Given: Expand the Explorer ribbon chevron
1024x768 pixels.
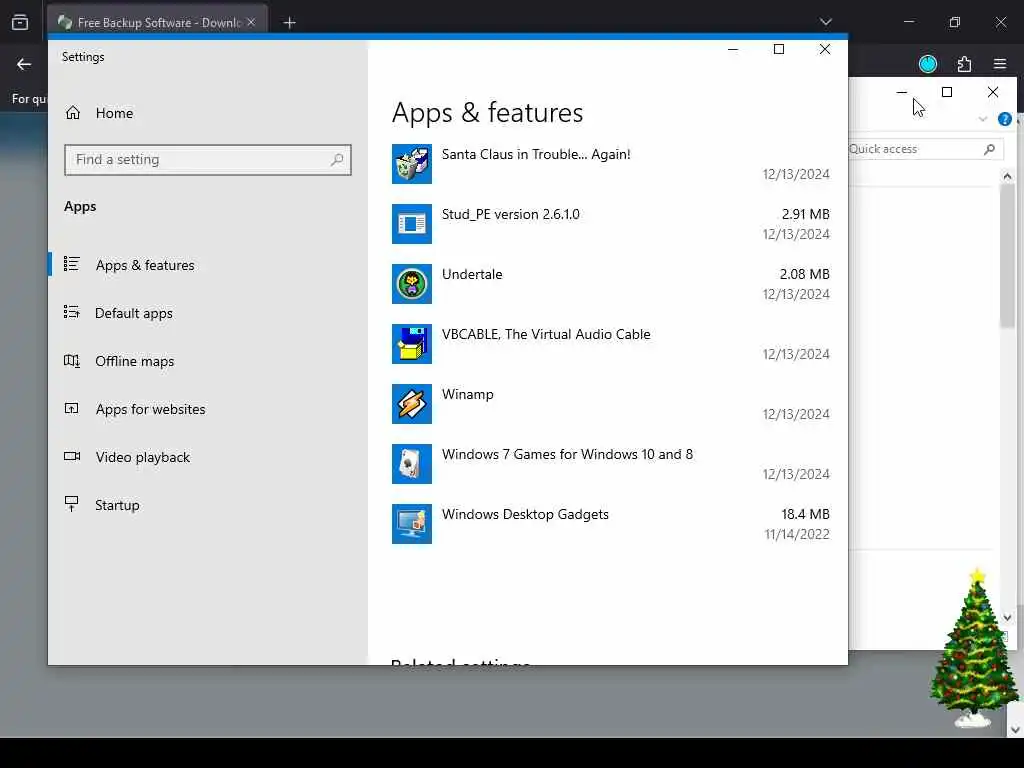Looking at the screenshot, I should click(983, 119).
